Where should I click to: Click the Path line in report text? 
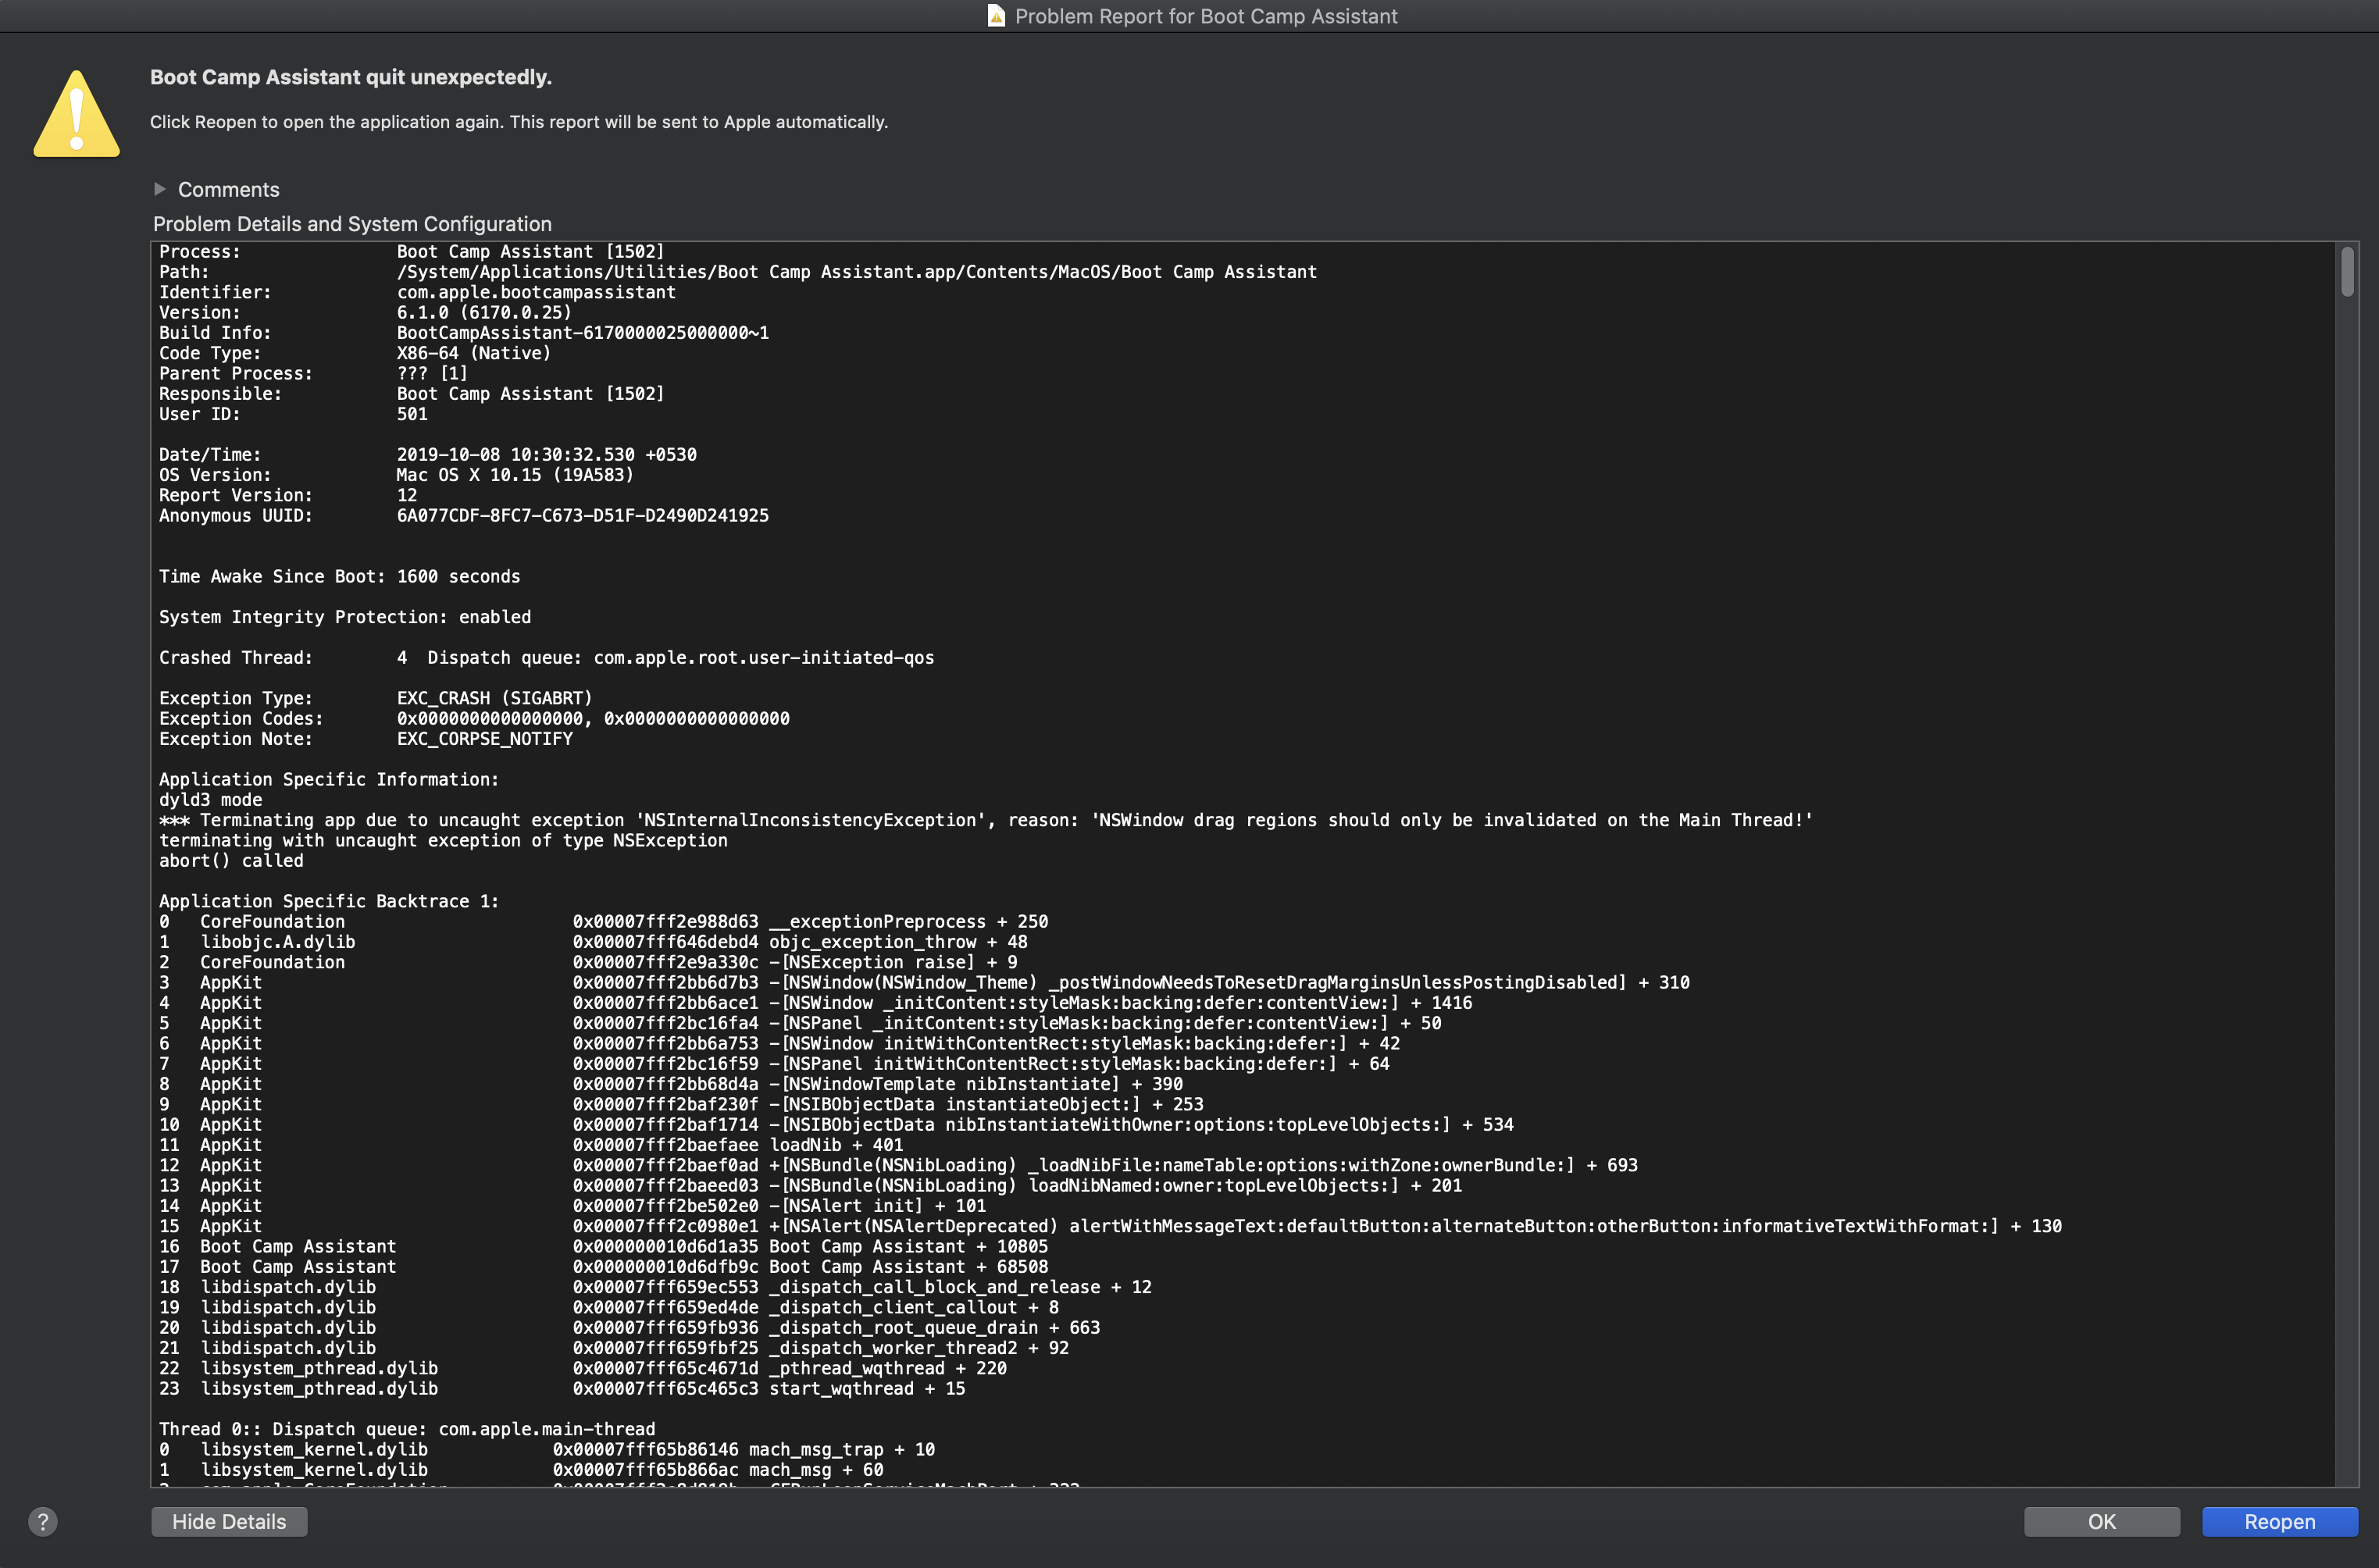[856, 272]
